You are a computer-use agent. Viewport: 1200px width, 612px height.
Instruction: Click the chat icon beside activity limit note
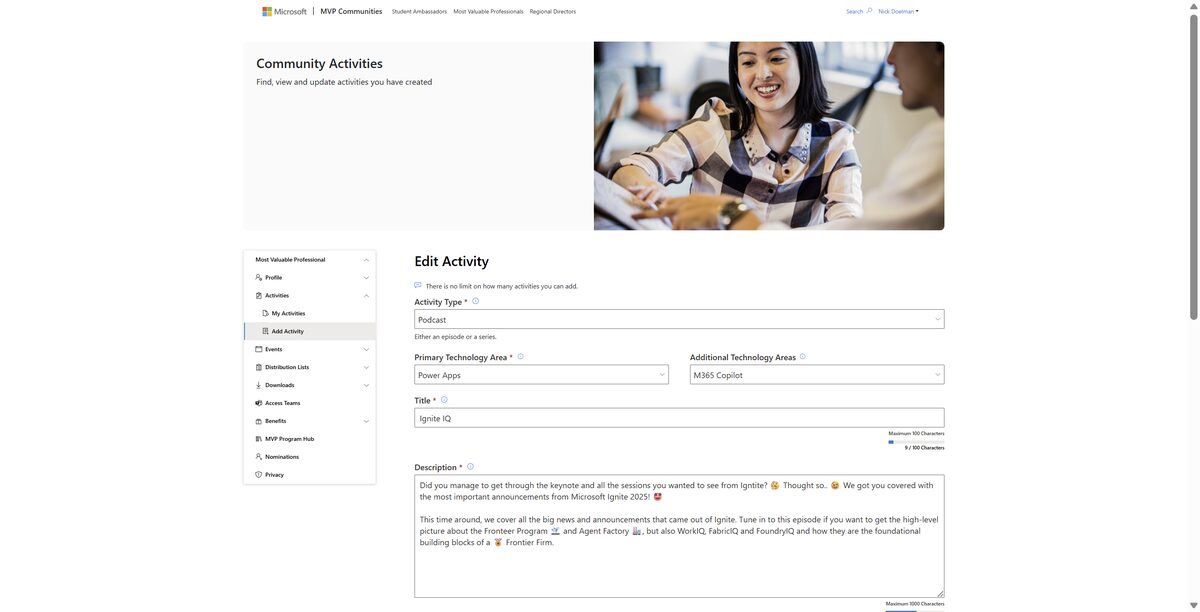tap(418, 285)
